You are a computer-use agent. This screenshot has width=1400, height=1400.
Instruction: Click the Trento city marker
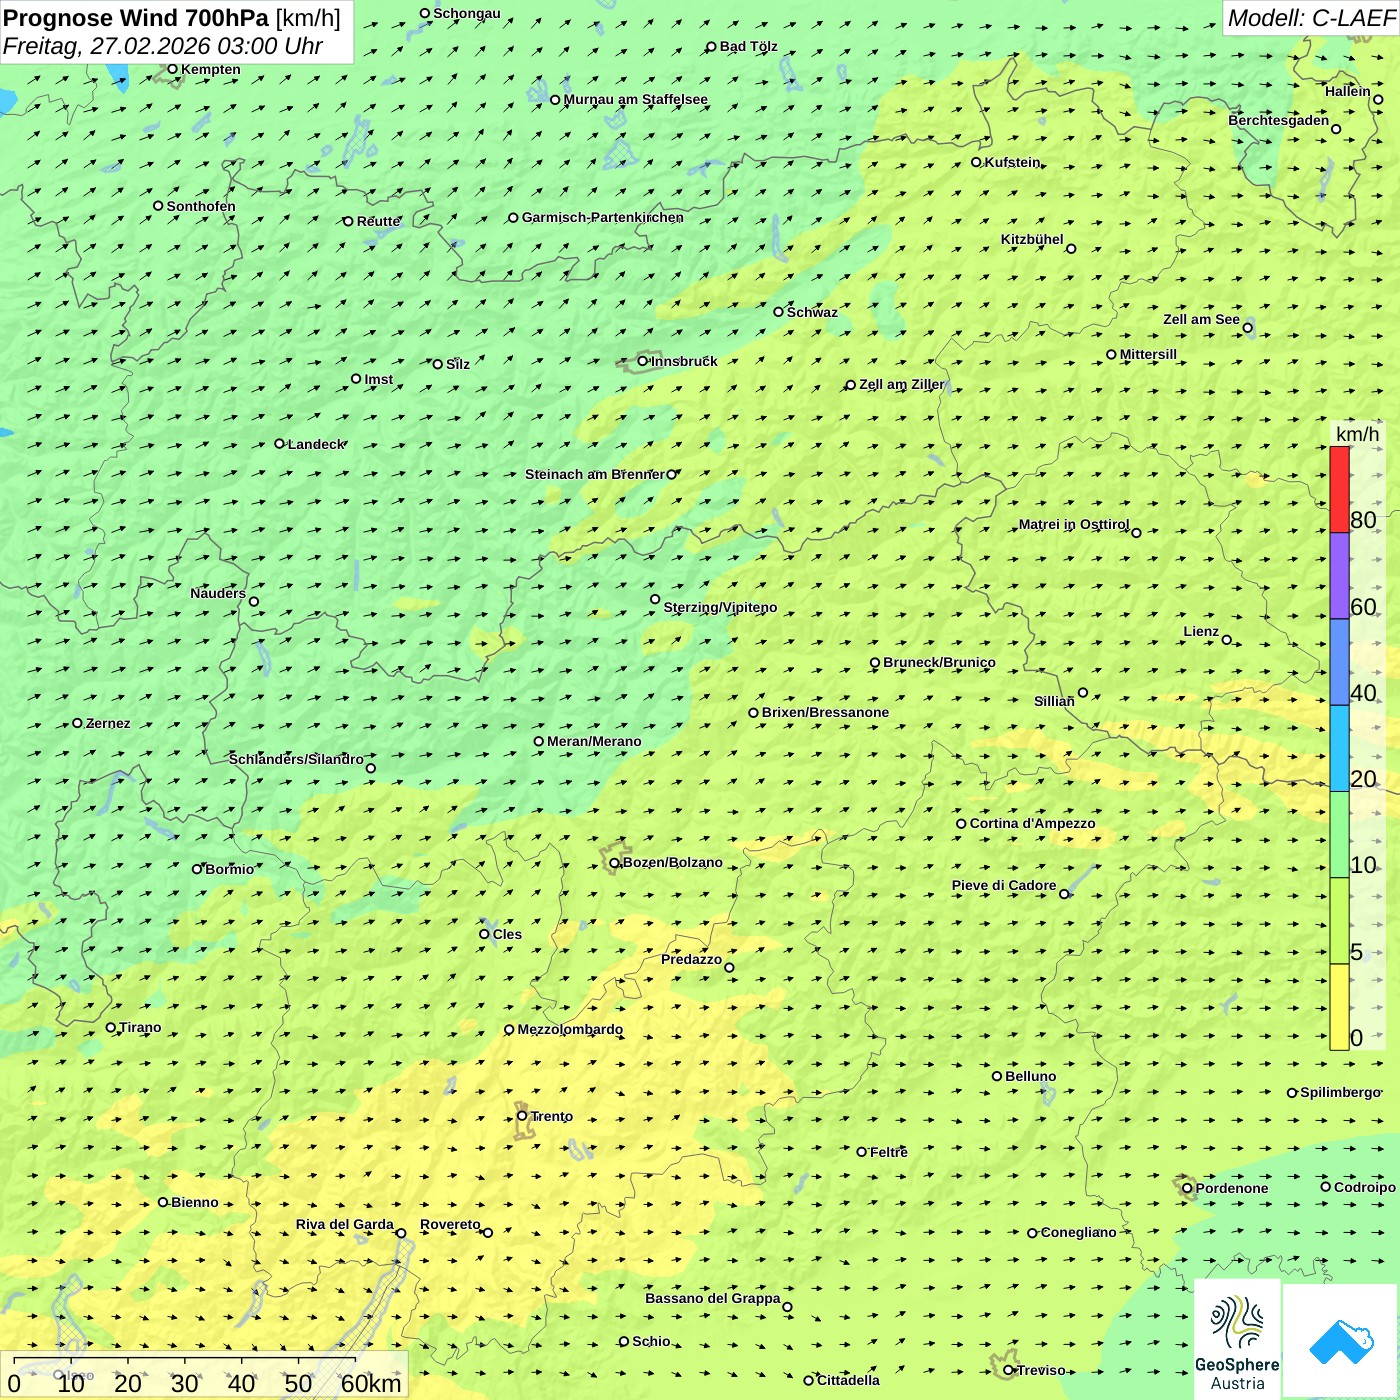click(522, 1116)
